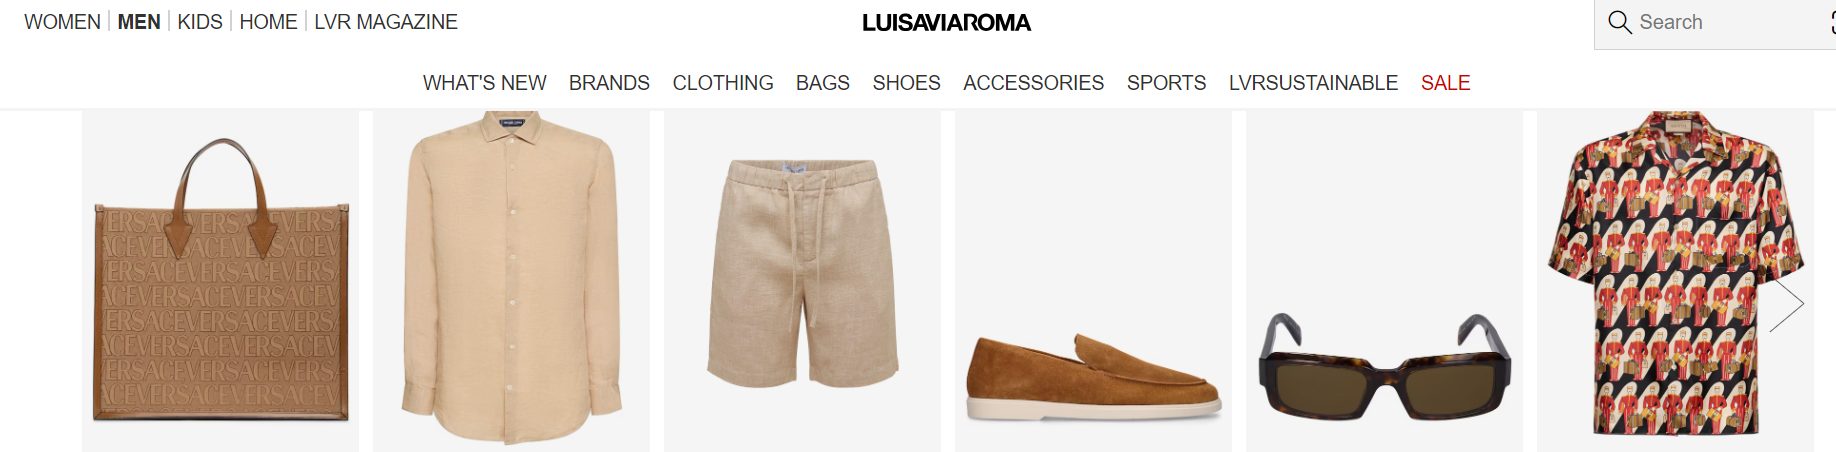View the brown suede loafer

pyautogui.click(x=1093, y=281)
